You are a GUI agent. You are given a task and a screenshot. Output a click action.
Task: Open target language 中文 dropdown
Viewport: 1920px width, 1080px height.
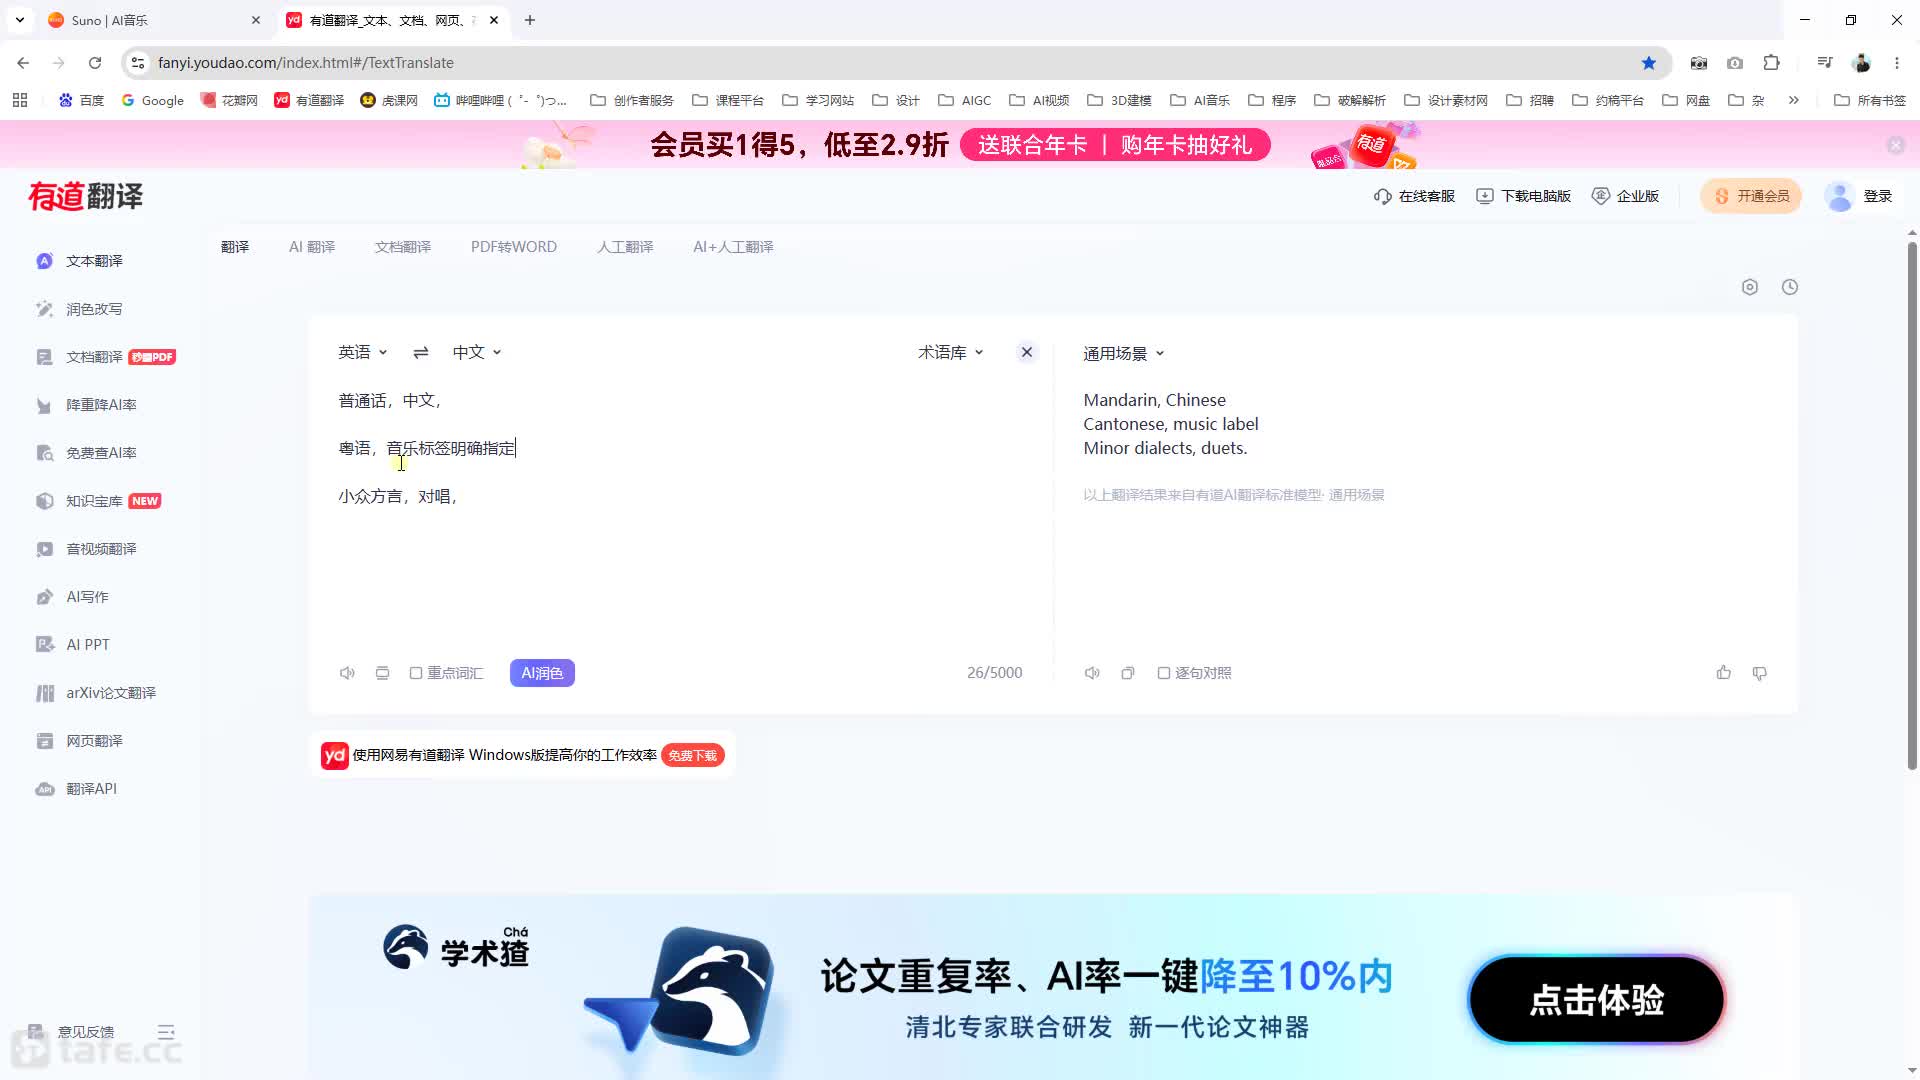pyautogui.click(x=477, y=352)
